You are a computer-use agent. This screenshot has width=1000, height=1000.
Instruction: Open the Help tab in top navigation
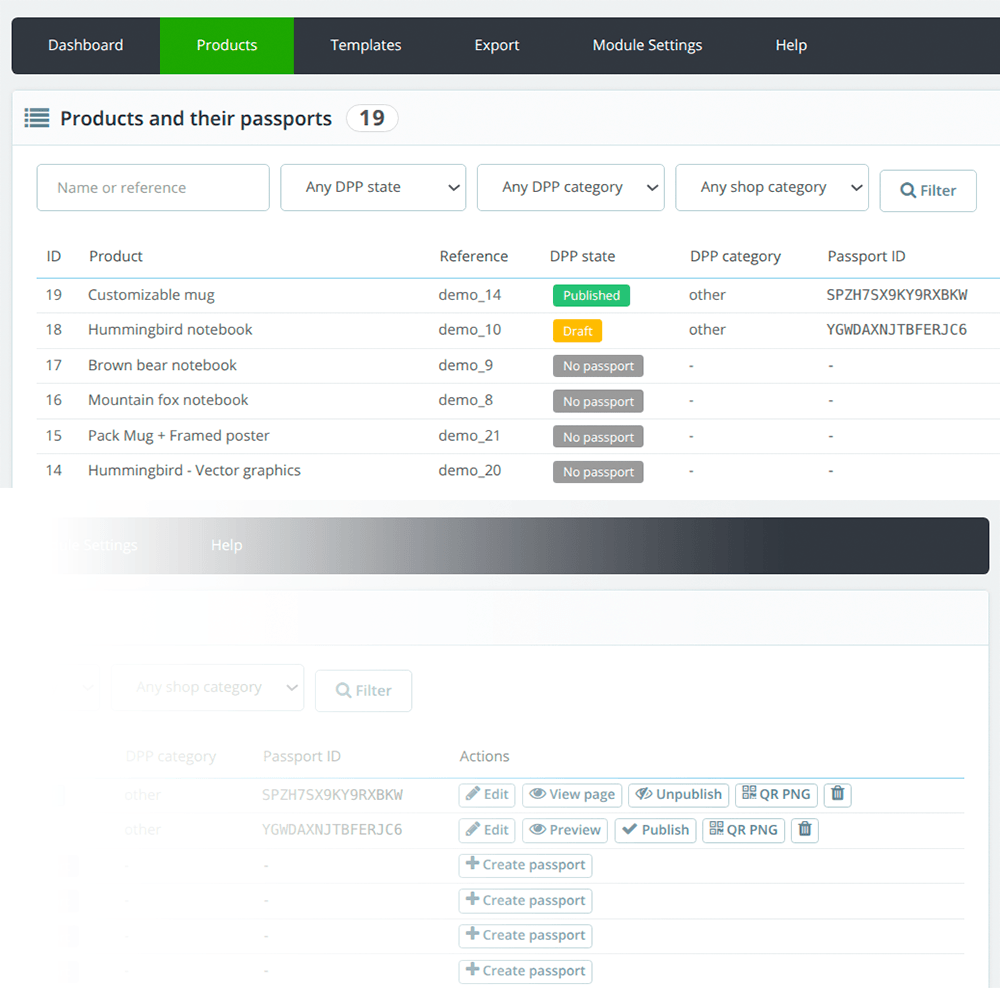791,45
